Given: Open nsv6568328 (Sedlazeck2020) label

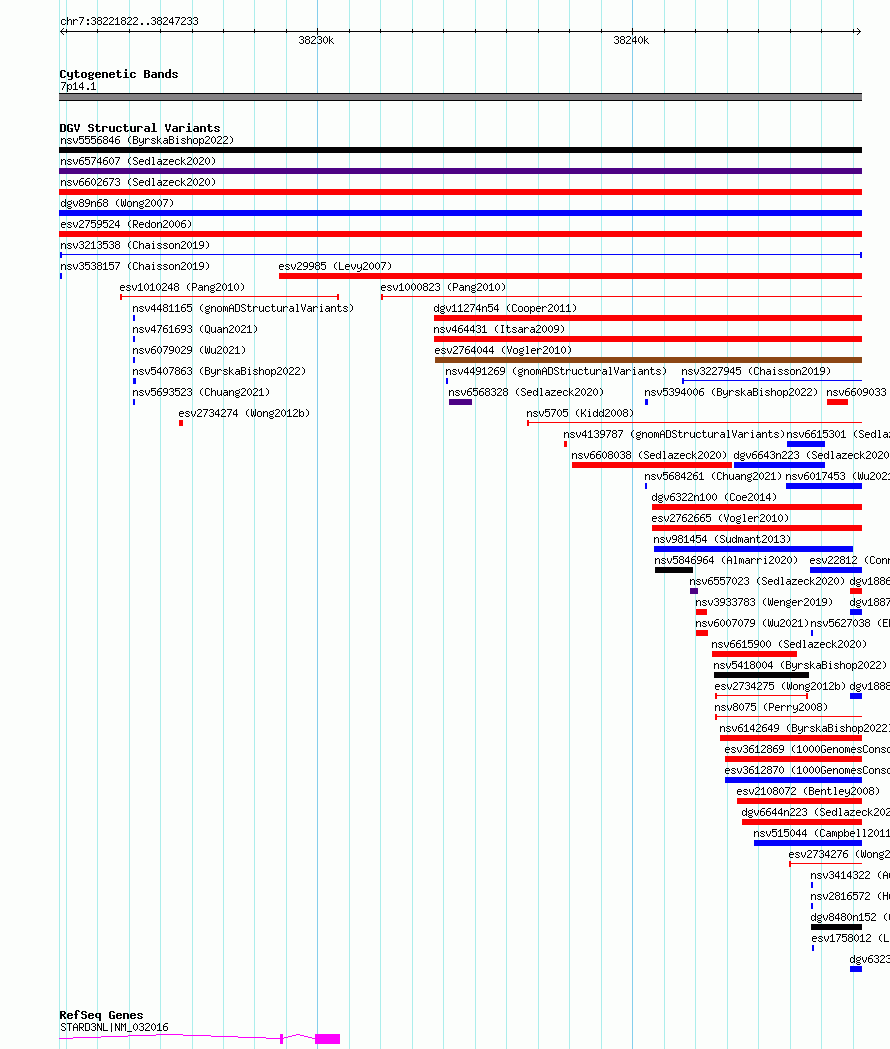Looking at the screenshot, I should pyautogui.click(x=526, y=393).
